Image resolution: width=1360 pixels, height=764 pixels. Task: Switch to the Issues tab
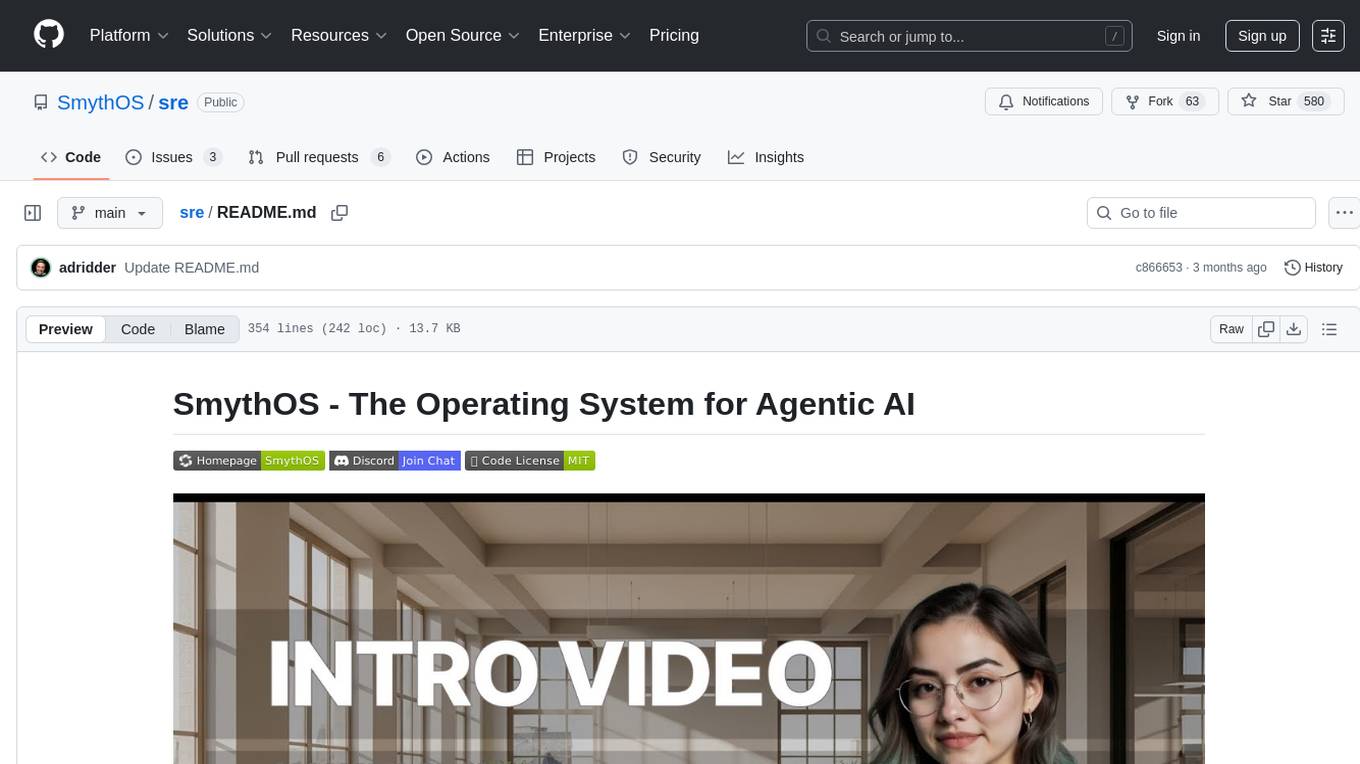(x=174, y=157)
